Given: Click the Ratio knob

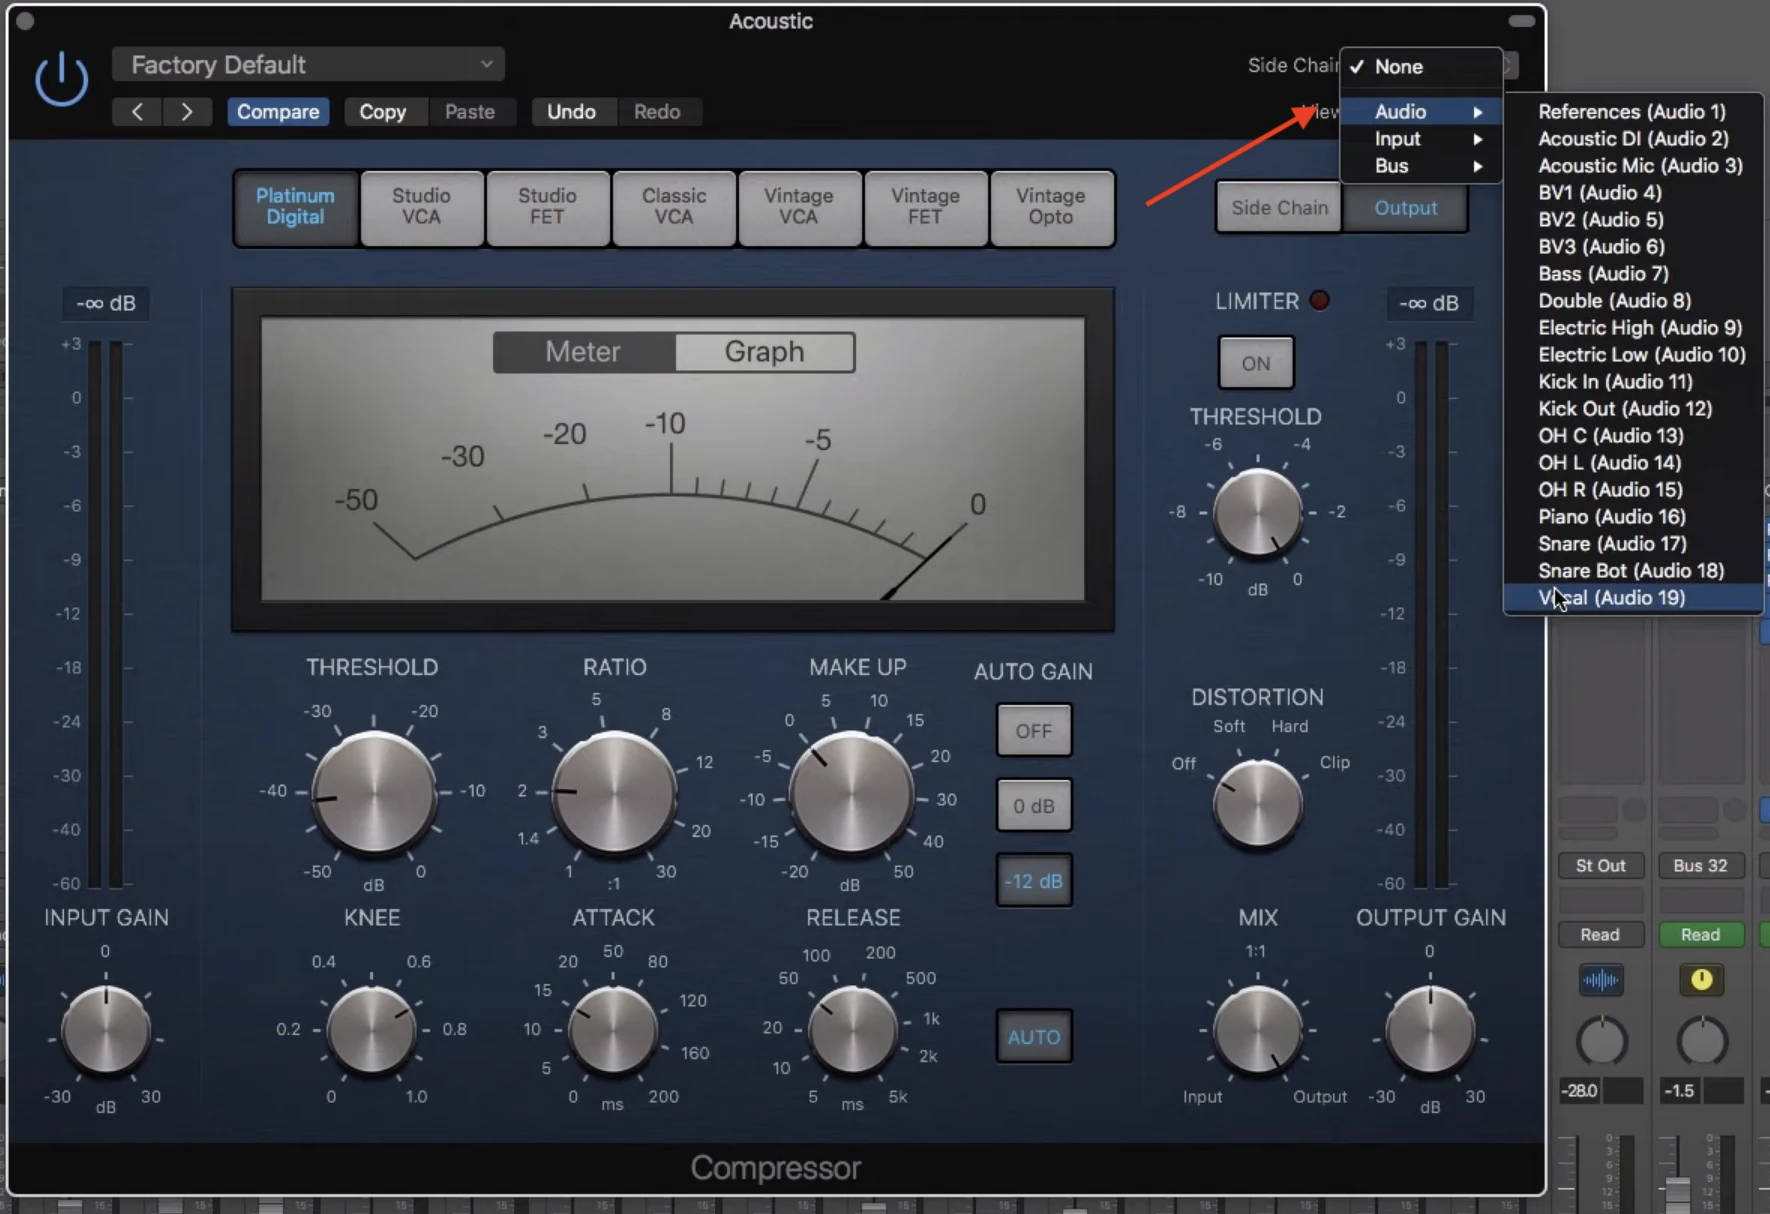Looking at the screenshot, I should tap(614, 792).
